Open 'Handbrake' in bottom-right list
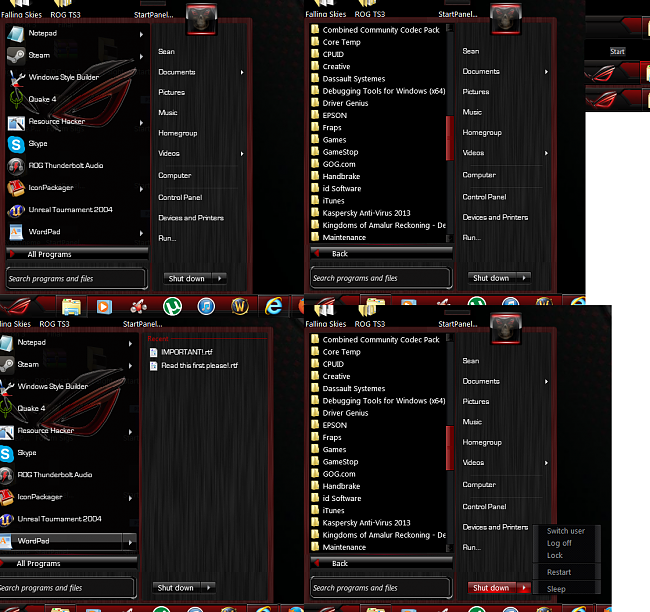The image size is (650, 612). pos(341,486)
